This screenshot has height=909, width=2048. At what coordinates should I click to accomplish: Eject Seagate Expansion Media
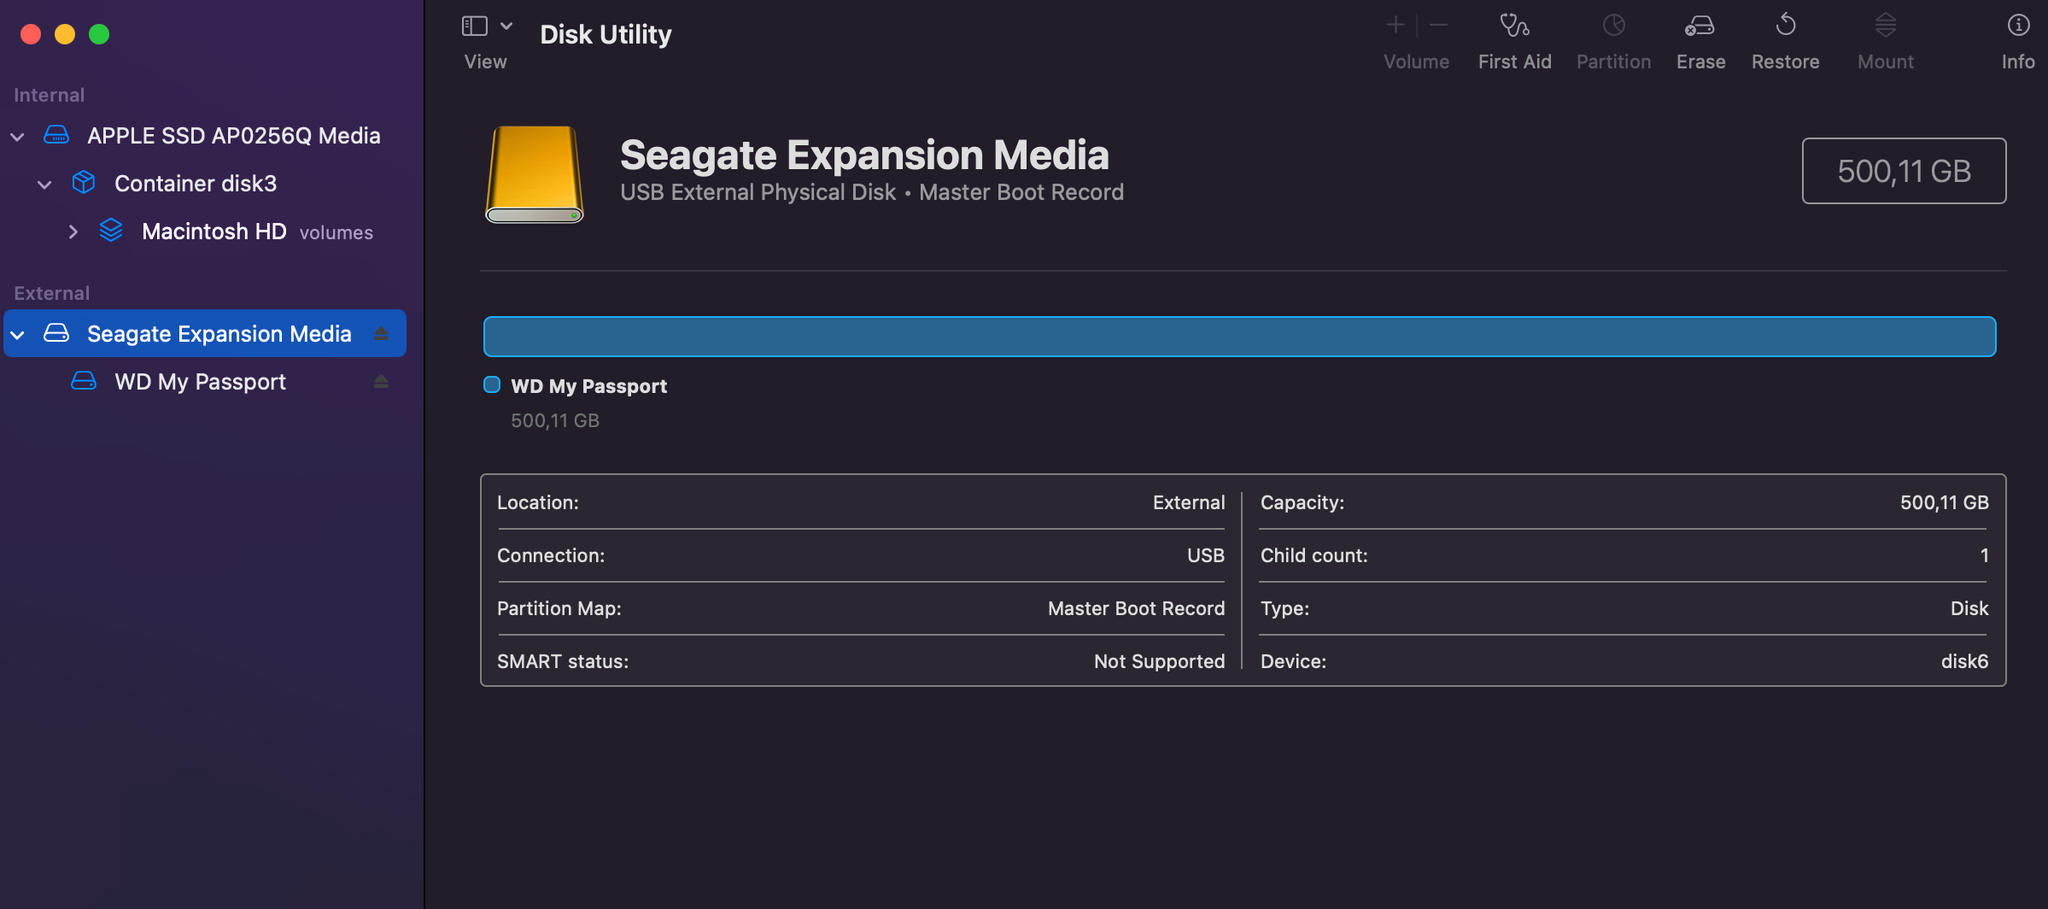point(381,333)
